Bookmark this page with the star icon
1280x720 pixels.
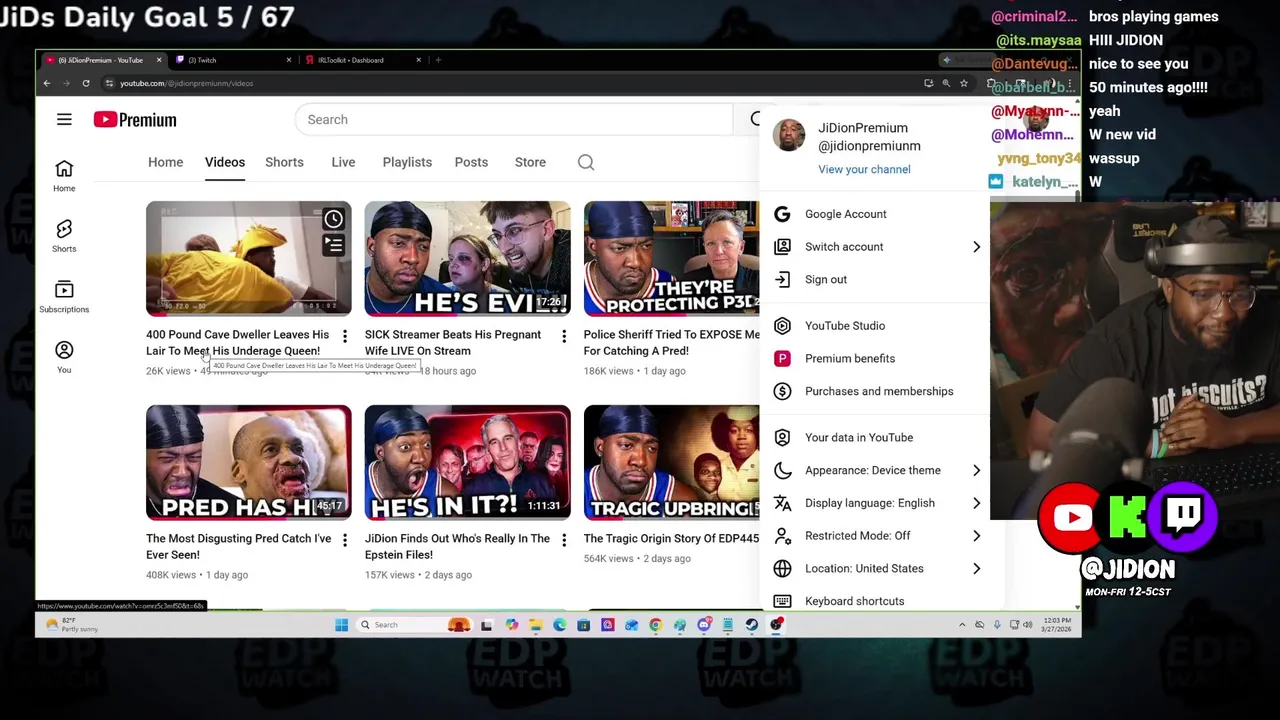[x=963, y=83]
